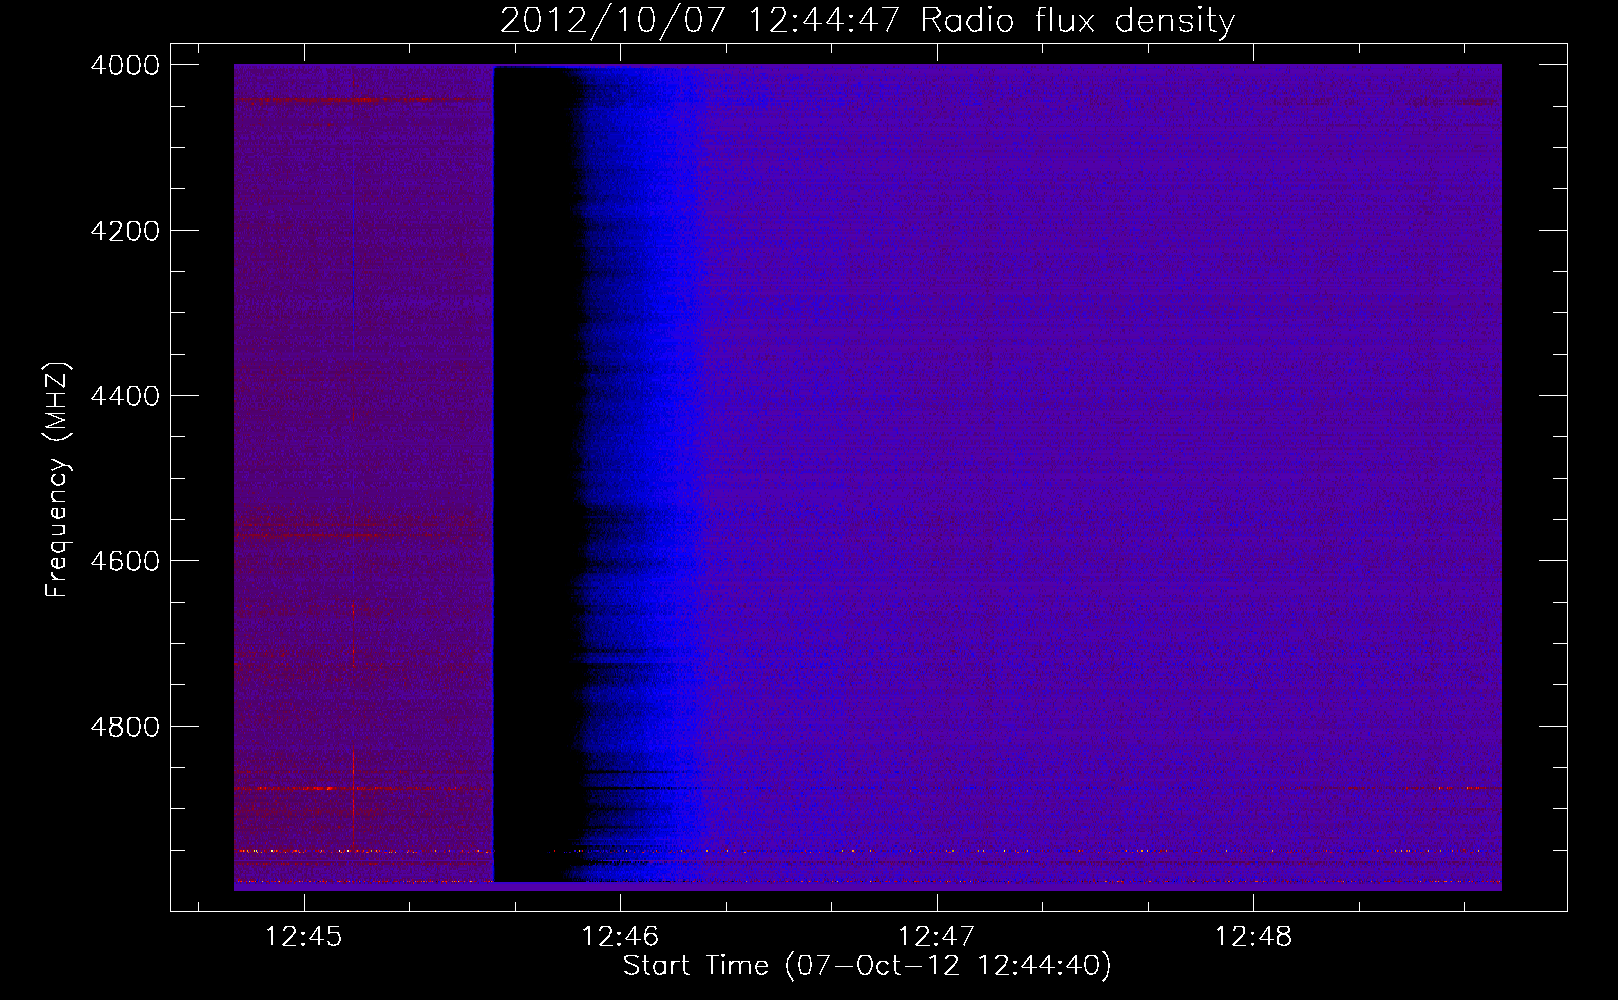Click the "Frequency (MHZ)" axis title
The height and width of the screenshot is (1000, 1618).
58,480
